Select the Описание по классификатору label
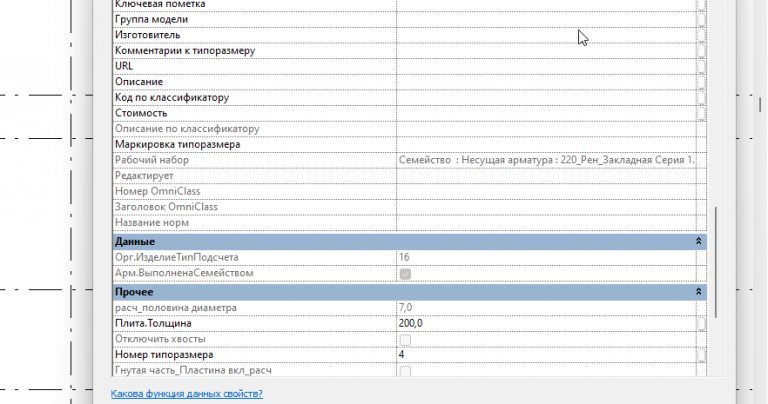The width and height of the screenshot is (768, 404). click(187, 129)
